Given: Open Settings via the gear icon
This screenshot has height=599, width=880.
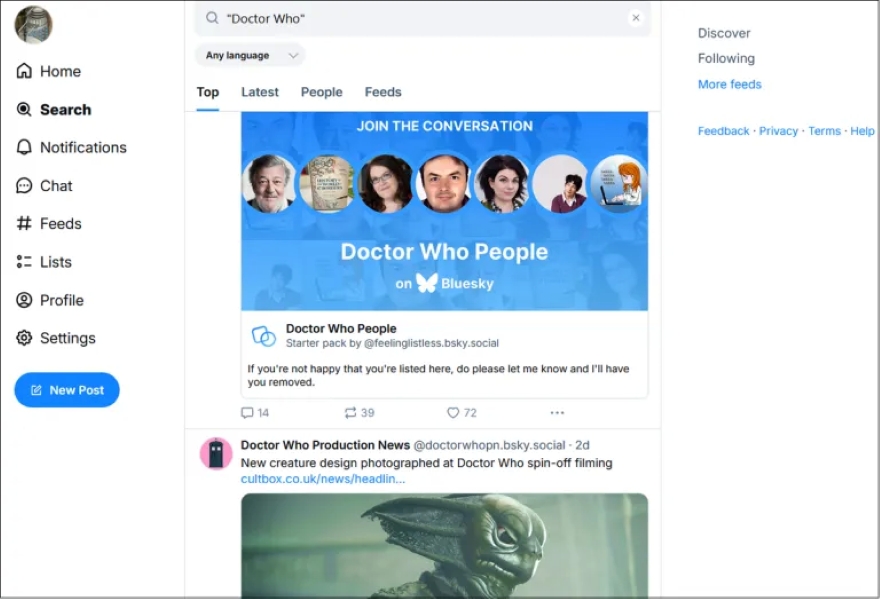Looking at the screenshot, I should (x=24, y=338).
